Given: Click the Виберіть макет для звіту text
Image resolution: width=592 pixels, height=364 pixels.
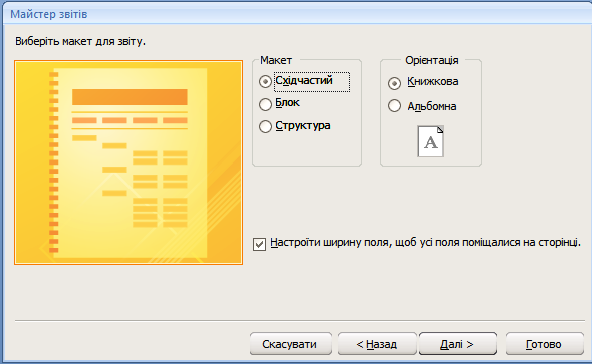Looking at the screenshot, I should (x=80, y=41).
